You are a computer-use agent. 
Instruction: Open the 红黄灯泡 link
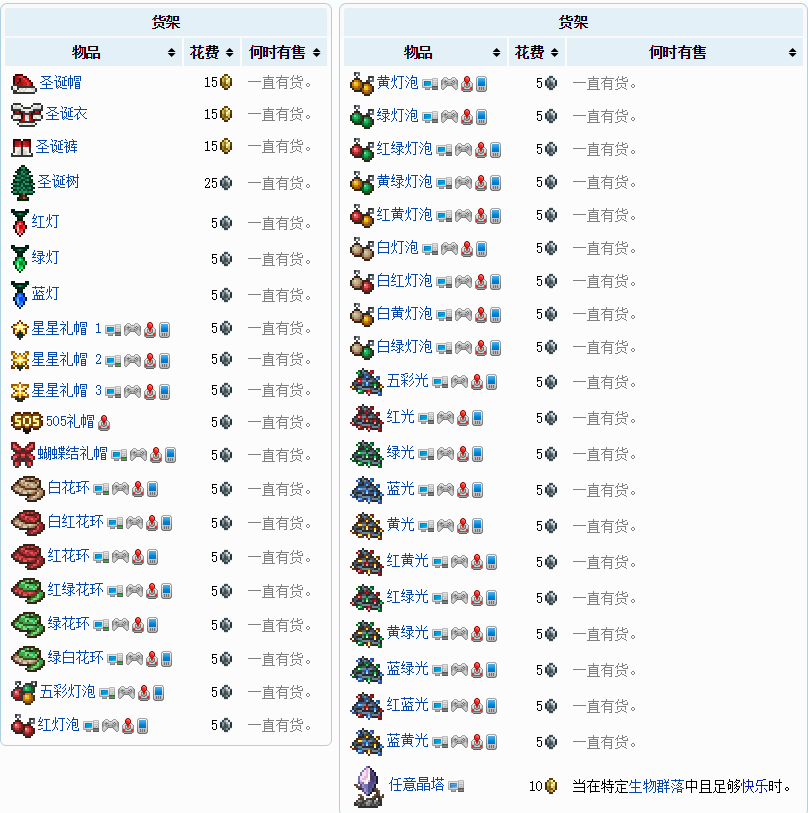point(405,215)
